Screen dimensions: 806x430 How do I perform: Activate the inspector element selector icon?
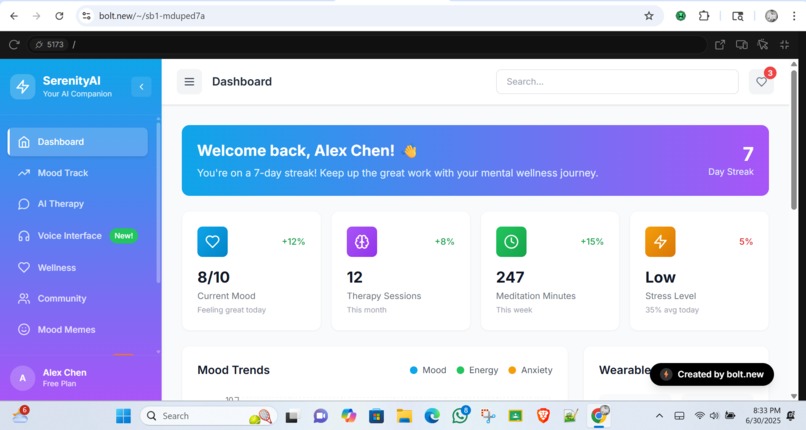pyautogui.click(x=763, y=45)
